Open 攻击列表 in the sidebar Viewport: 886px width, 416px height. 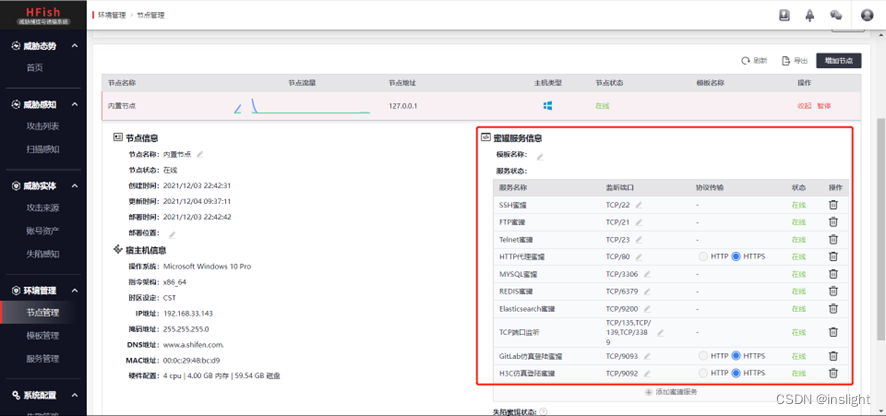pos(43,126)
